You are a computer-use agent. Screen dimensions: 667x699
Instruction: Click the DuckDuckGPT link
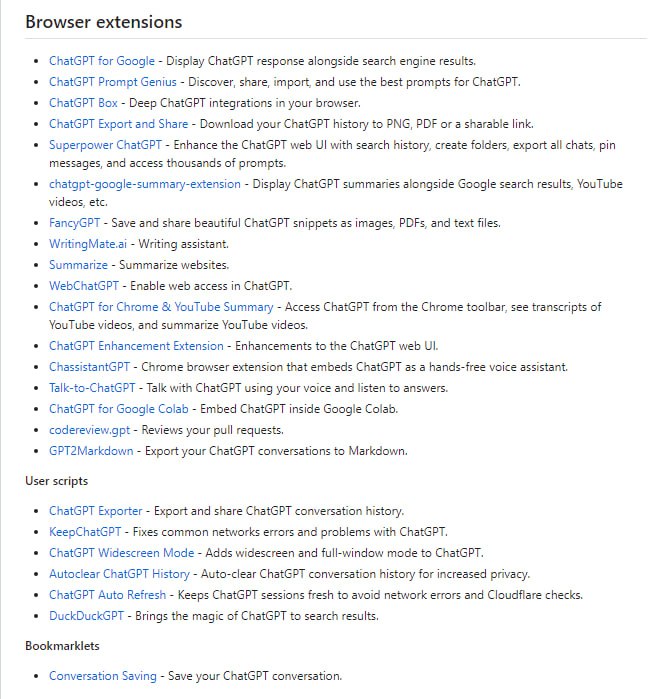(x=87, y=616)
